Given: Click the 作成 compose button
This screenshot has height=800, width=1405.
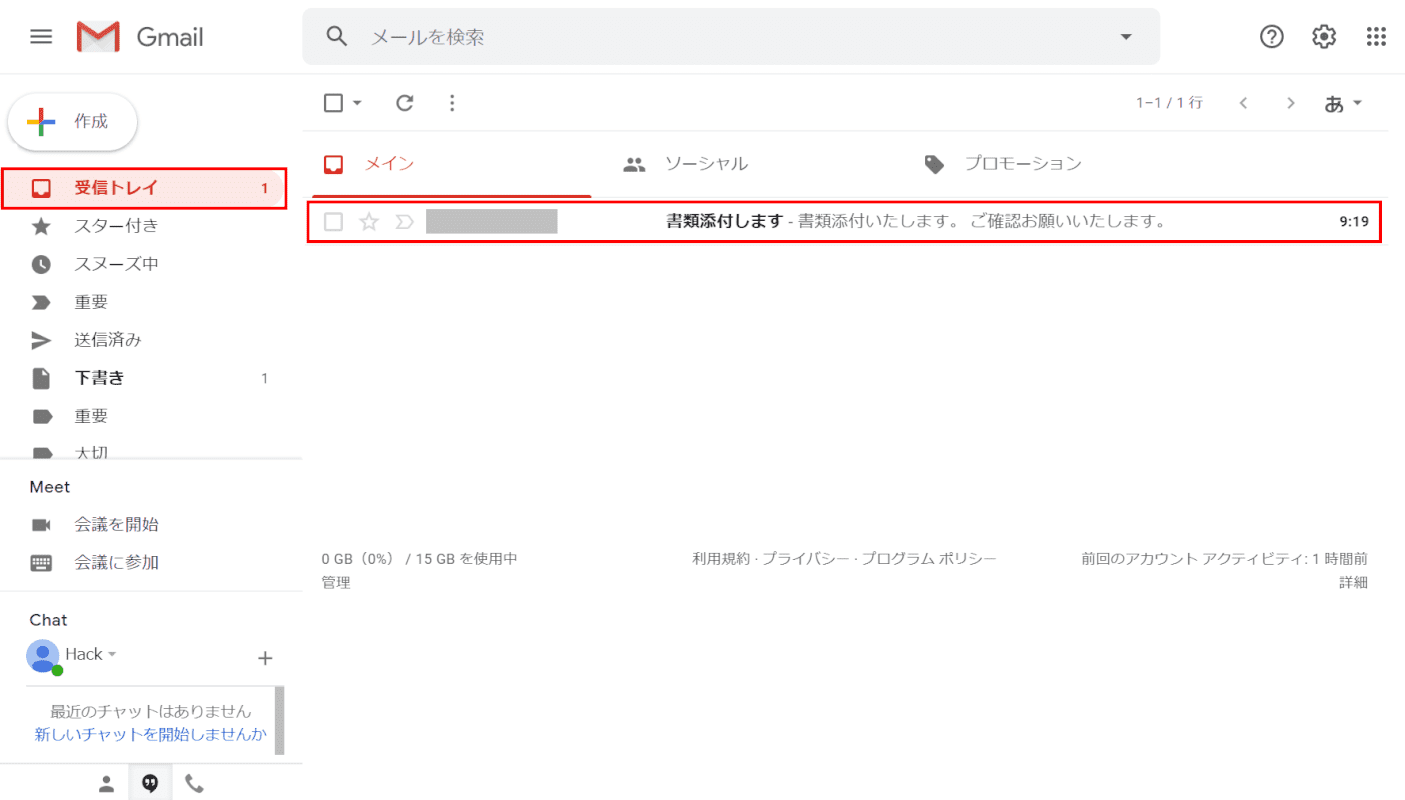Looking at the screenshot, I should click(x=73, y=122).
